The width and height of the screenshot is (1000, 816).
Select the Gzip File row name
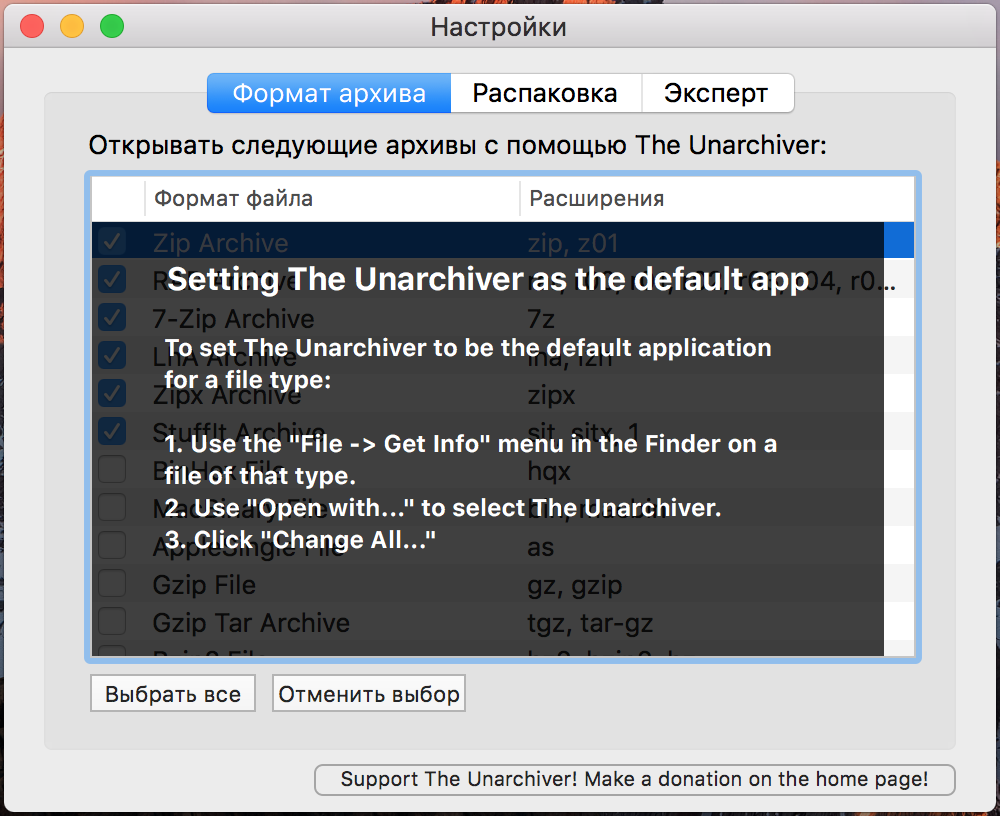tap(204, 584)
